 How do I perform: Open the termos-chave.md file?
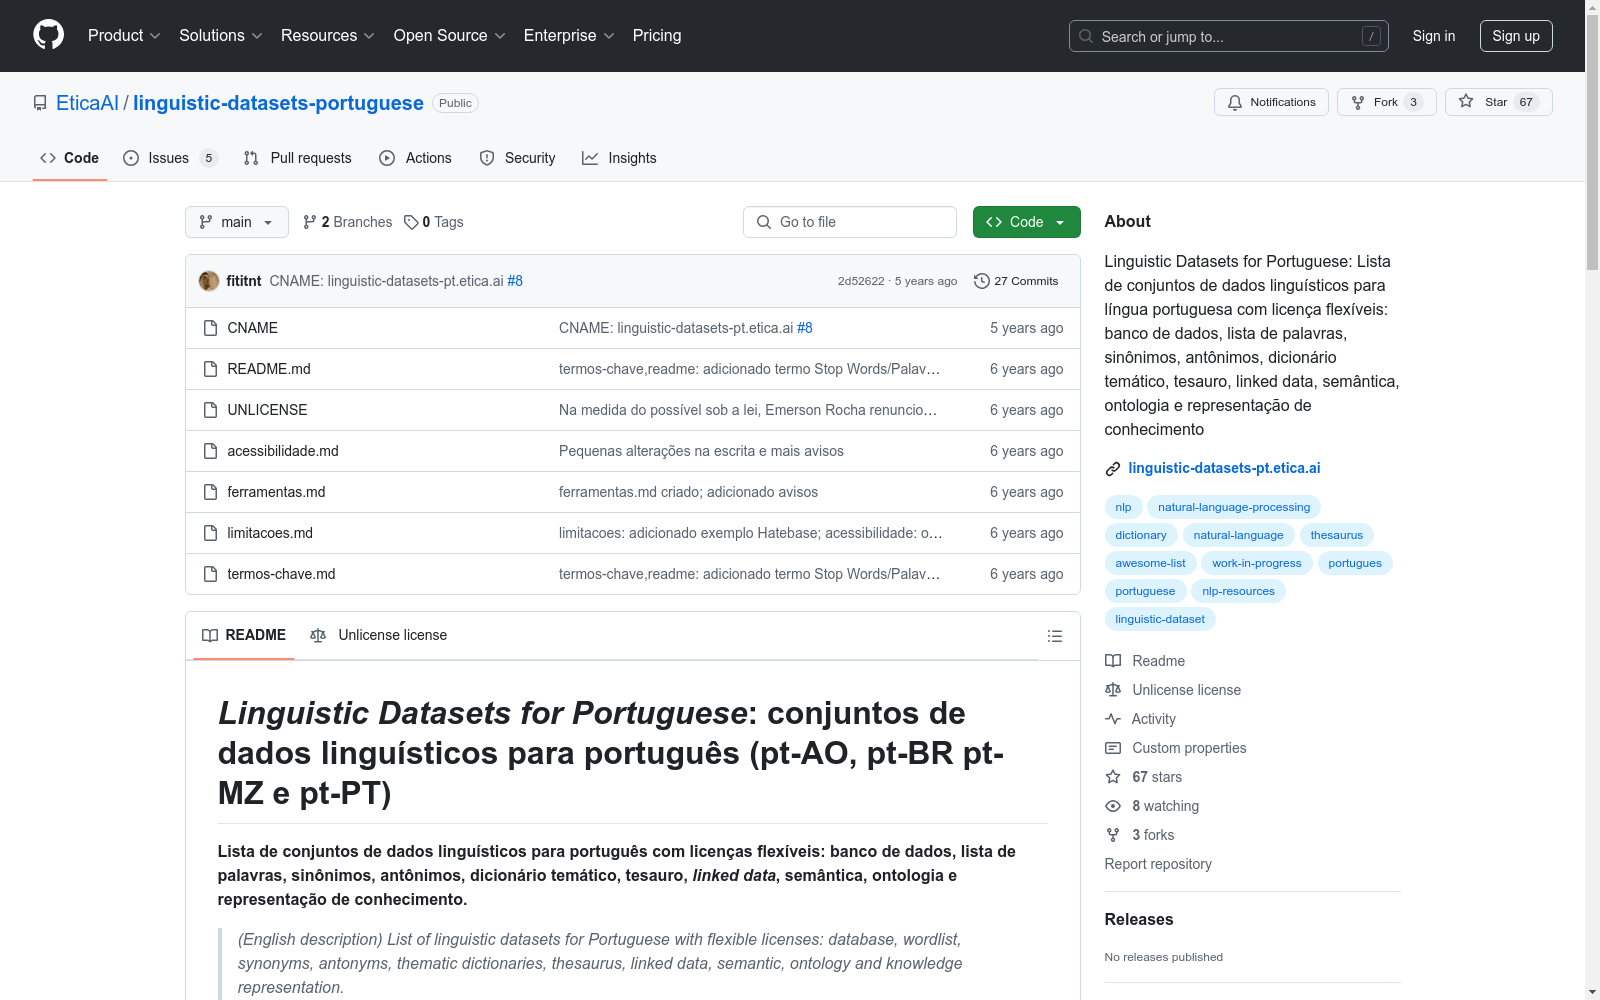pos(281,574)
